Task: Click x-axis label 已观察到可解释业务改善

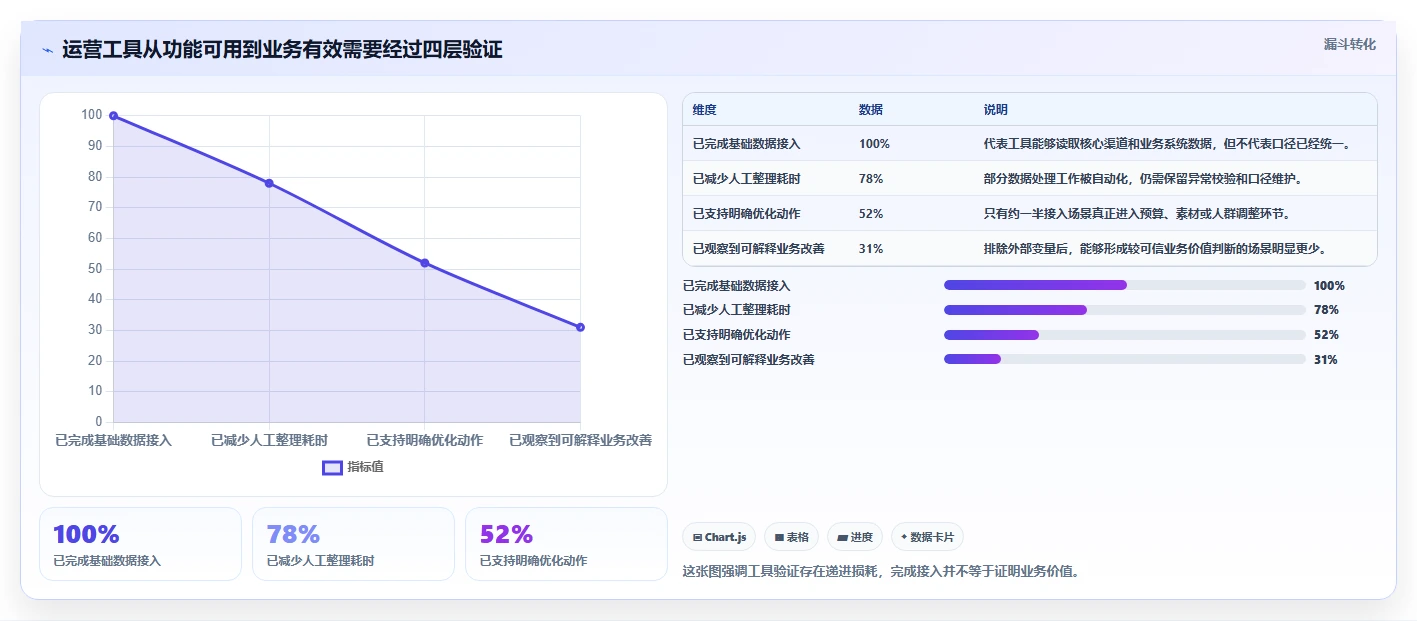Action: point(580,440)
